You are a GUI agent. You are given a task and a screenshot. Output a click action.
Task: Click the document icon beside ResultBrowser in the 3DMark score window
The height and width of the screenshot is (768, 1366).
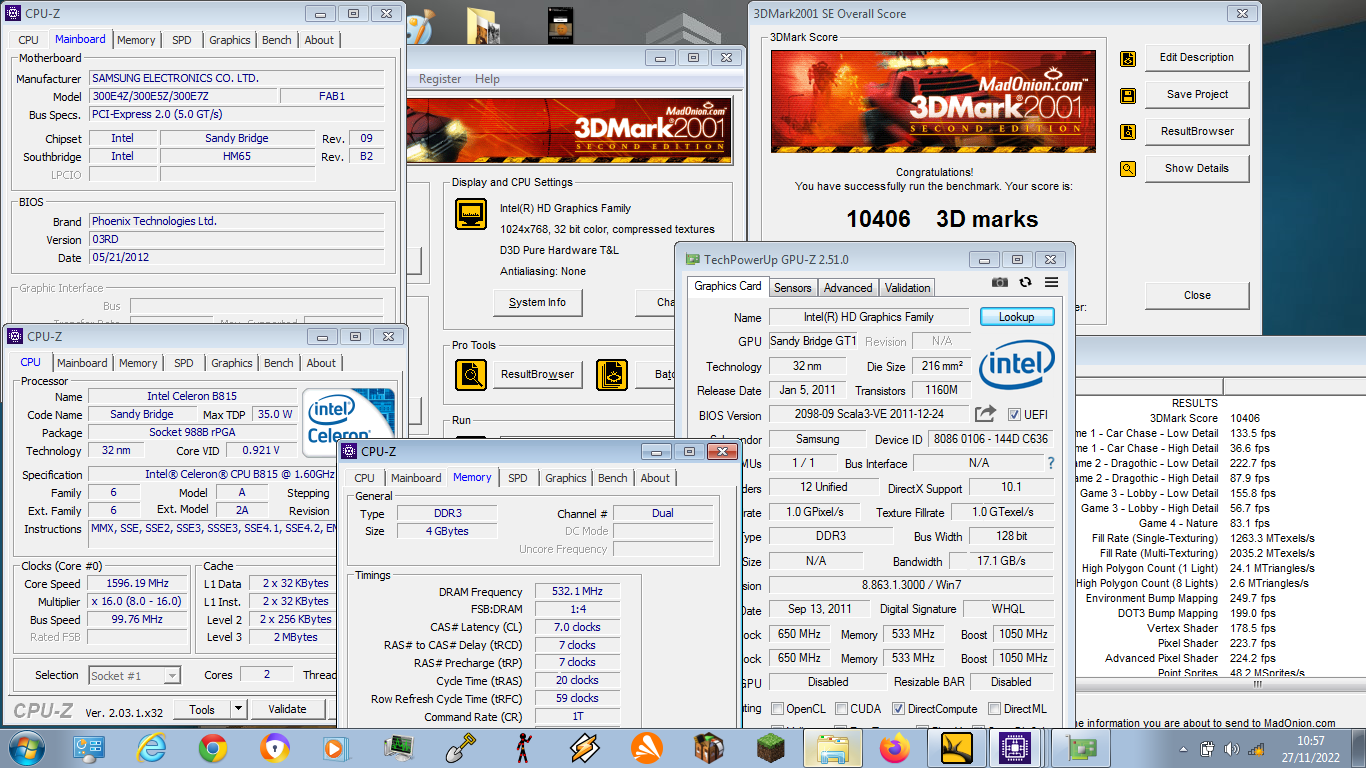[x=1128, y=132]
